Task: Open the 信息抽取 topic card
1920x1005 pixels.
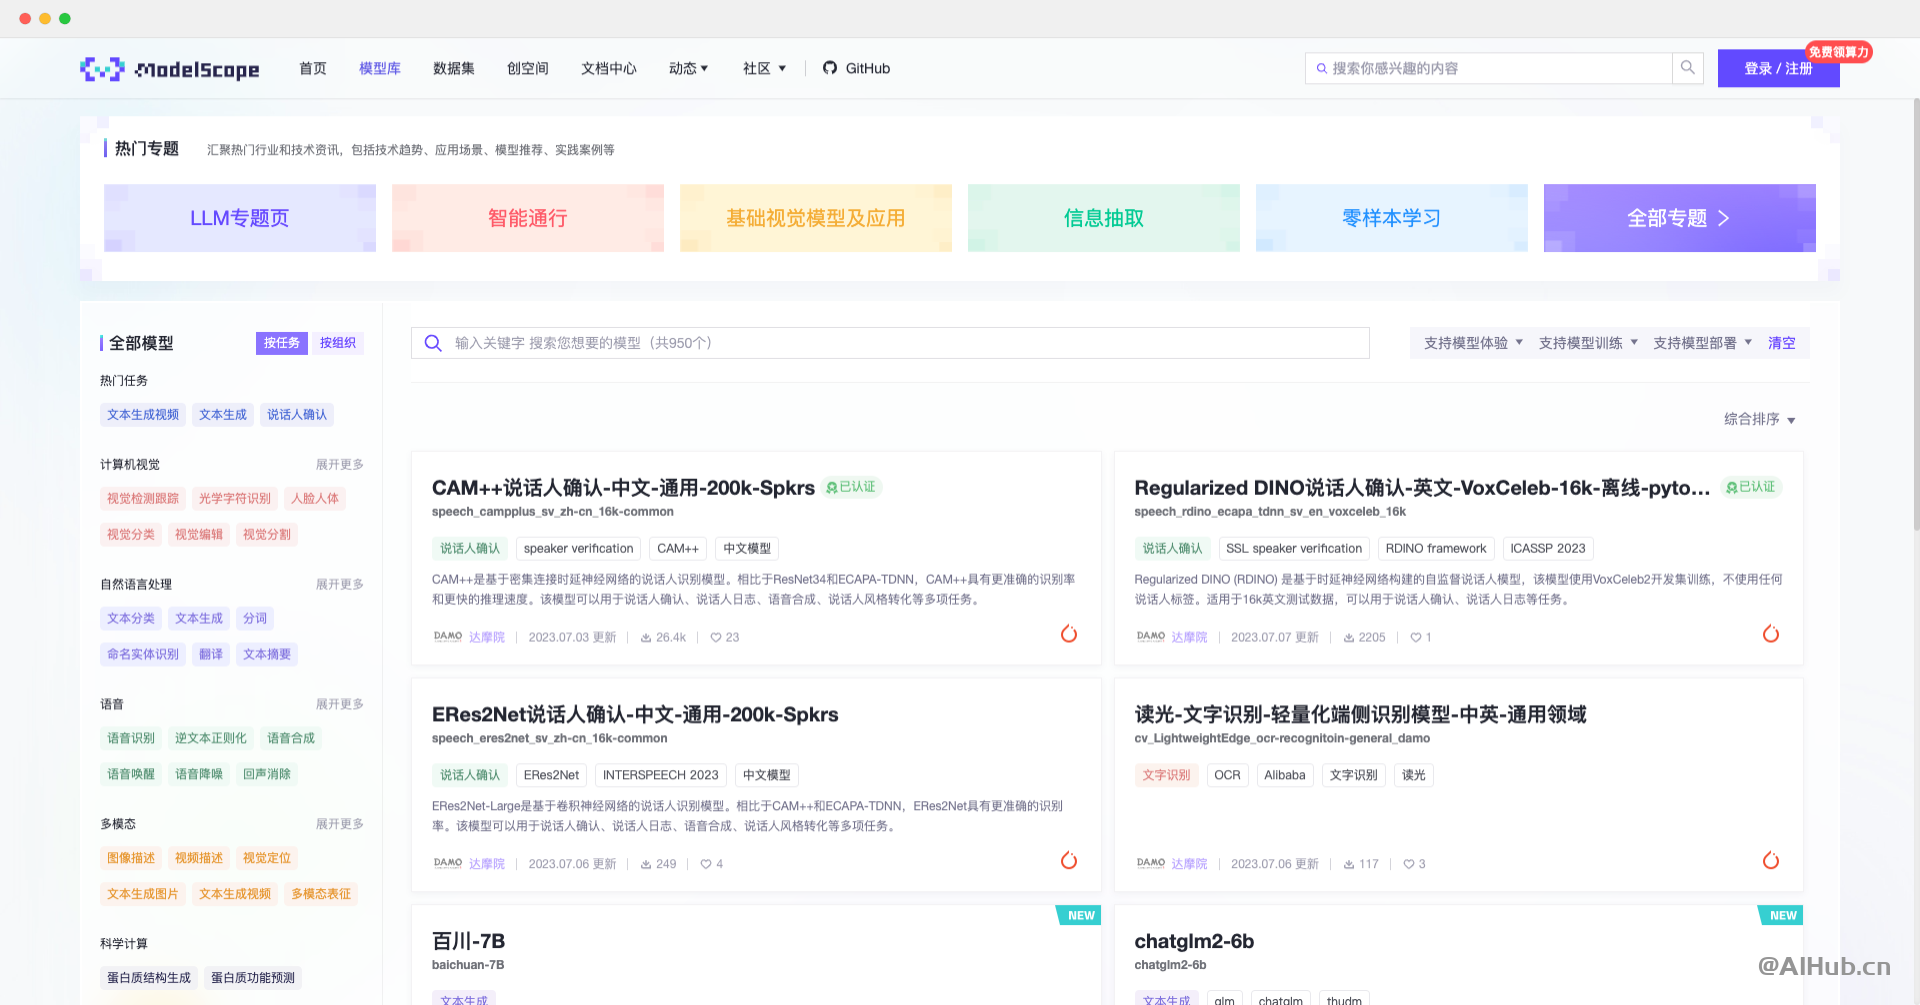Action: click(1104, 218)
